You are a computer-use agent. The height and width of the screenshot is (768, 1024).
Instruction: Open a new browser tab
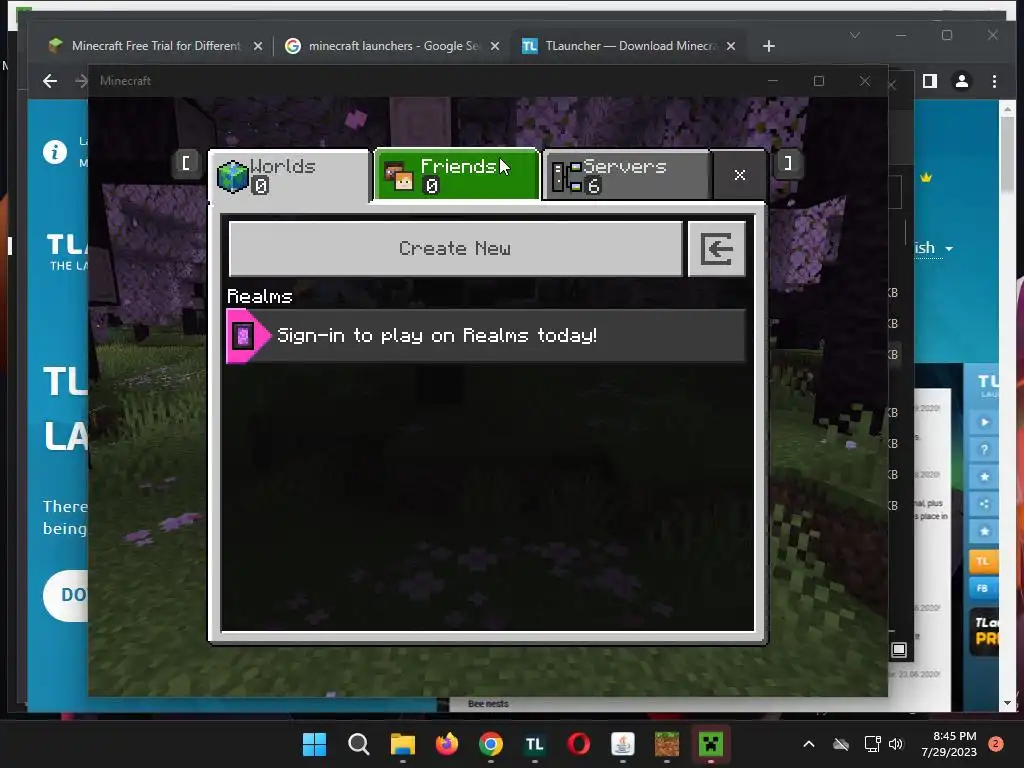(x=769, y=46)
